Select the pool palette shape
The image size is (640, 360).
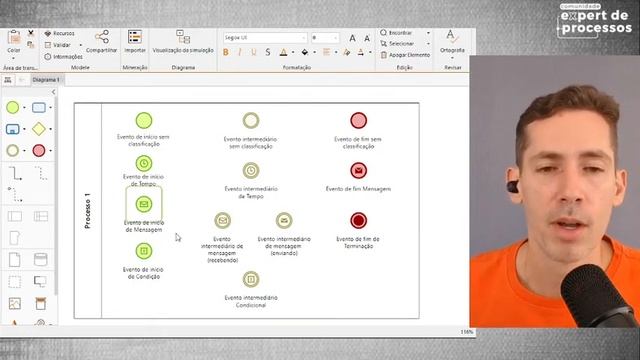pos(15,216)
